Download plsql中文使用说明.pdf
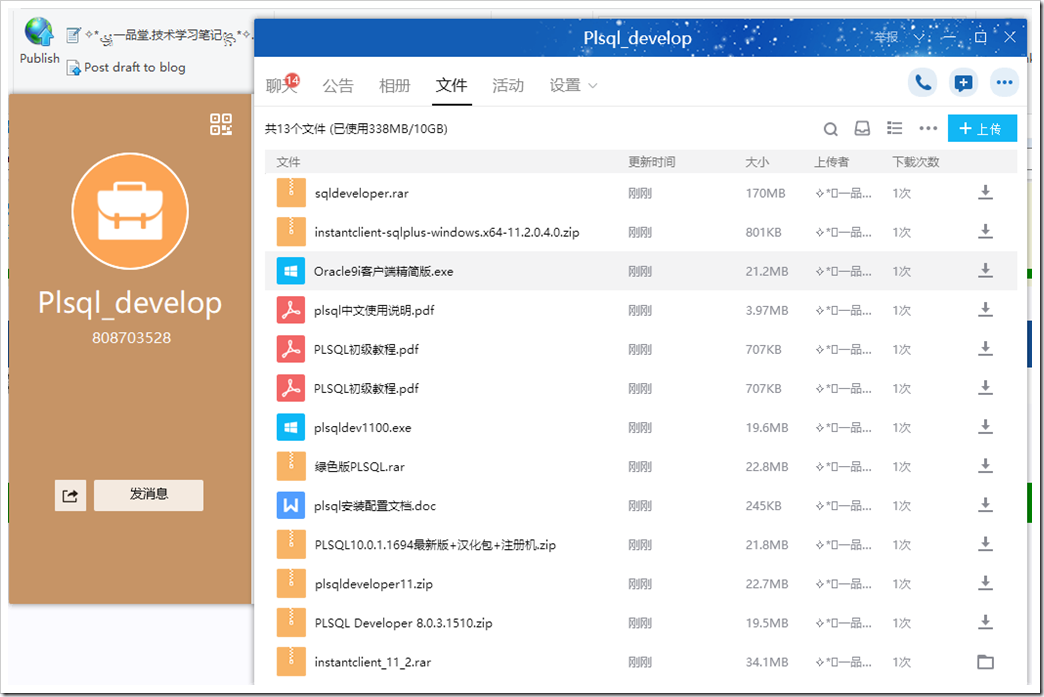This screenshot has height=697, width=1044. pos(985,310)
